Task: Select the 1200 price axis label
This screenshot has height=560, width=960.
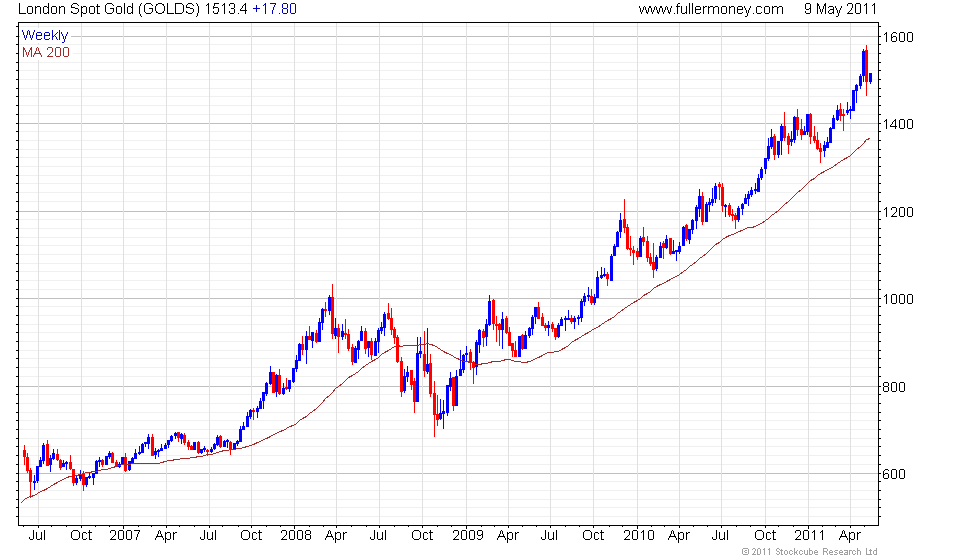Action: [x=898, y=212]
